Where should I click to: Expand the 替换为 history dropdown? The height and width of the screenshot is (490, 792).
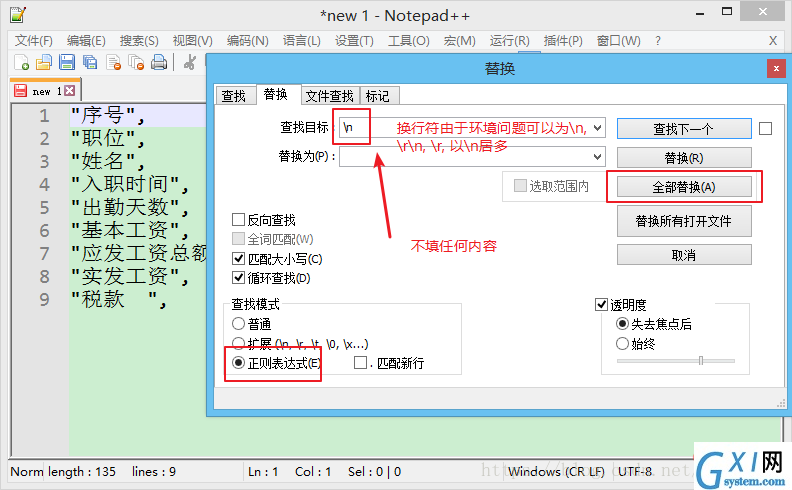point(598,157)
